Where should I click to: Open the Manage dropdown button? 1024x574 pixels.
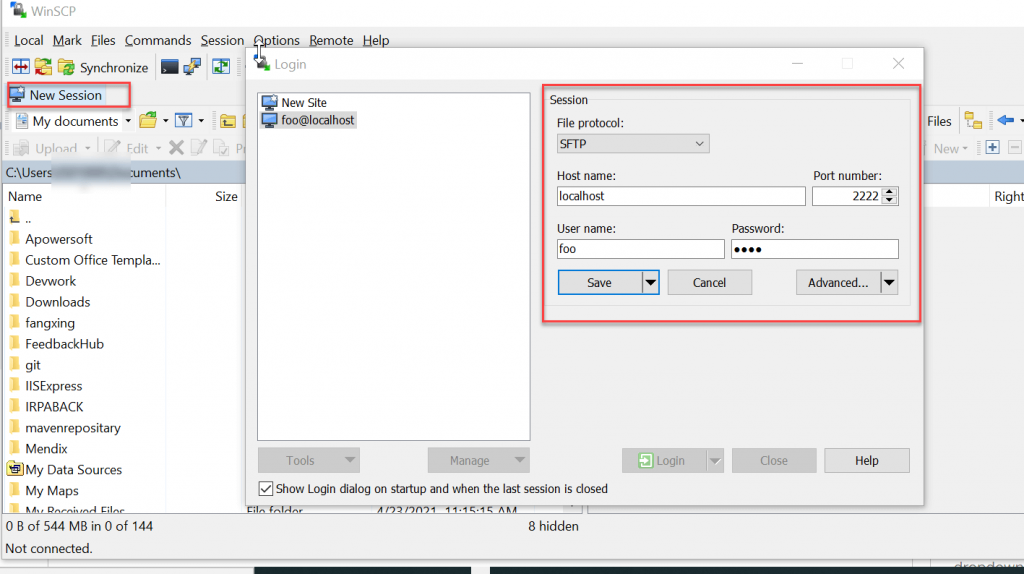478,460
